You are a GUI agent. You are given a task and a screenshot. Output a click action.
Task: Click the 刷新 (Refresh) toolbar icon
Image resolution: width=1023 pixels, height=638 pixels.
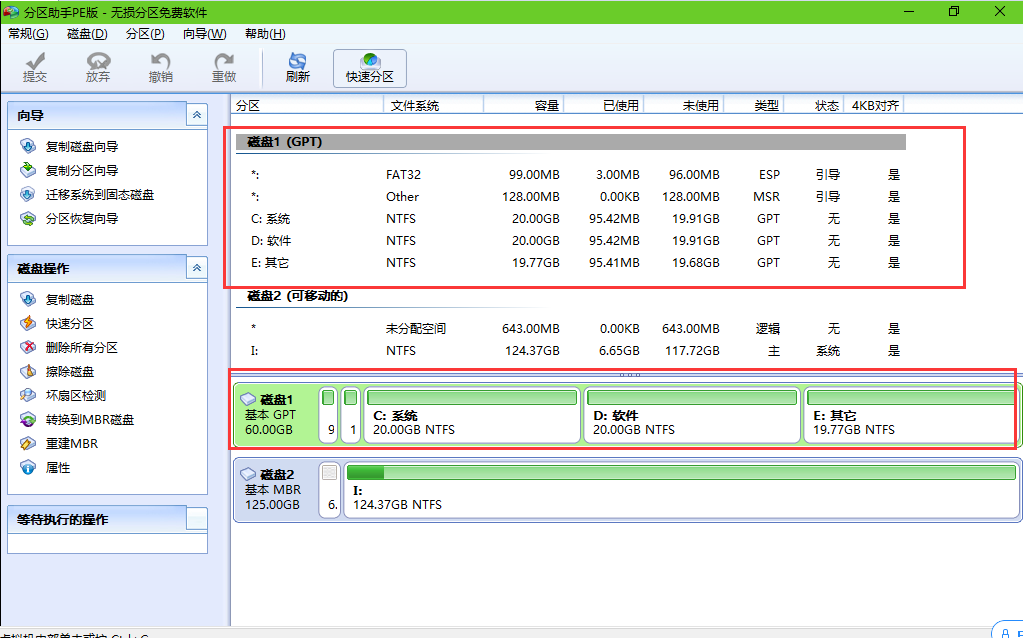(298, 68)
